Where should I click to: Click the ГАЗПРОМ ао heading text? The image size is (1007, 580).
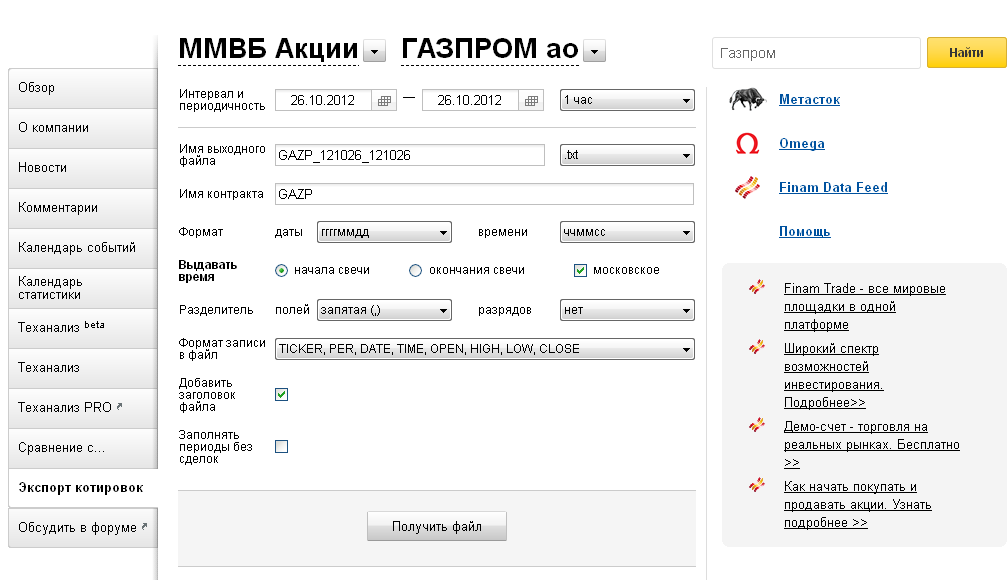(x=490, y=49)
